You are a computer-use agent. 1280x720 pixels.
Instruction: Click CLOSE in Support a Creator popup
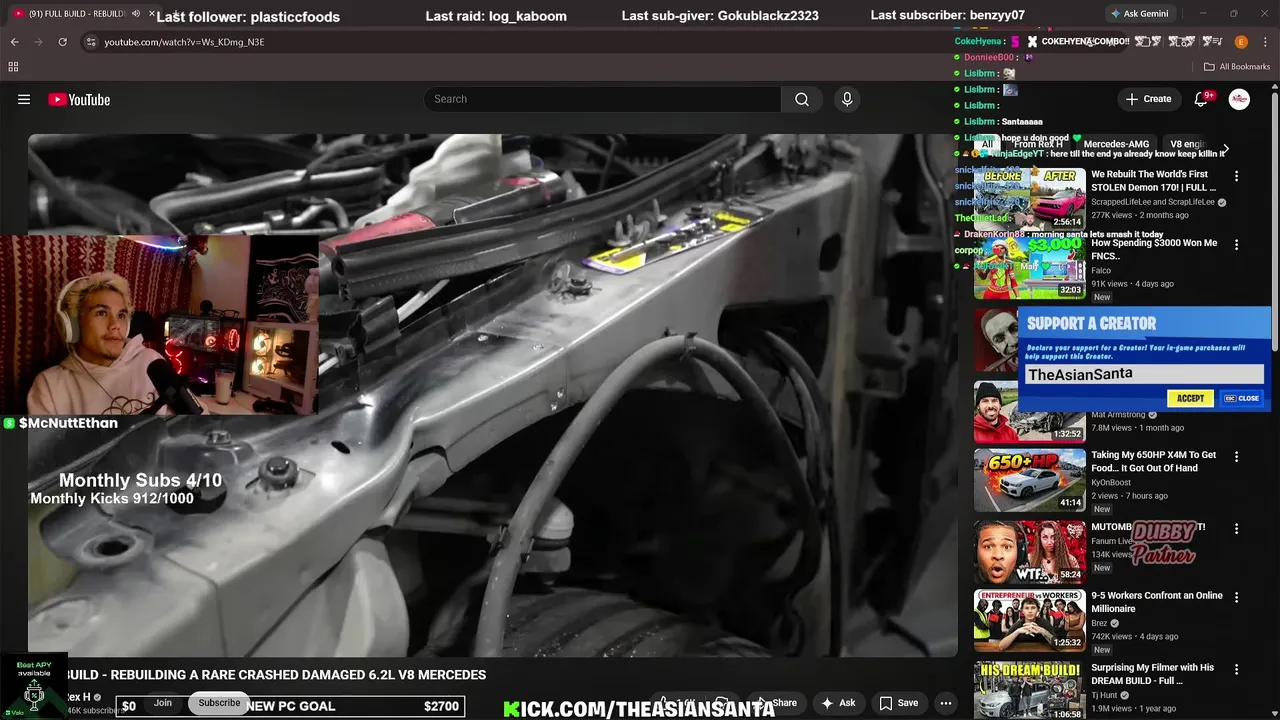click(1242, 398)
